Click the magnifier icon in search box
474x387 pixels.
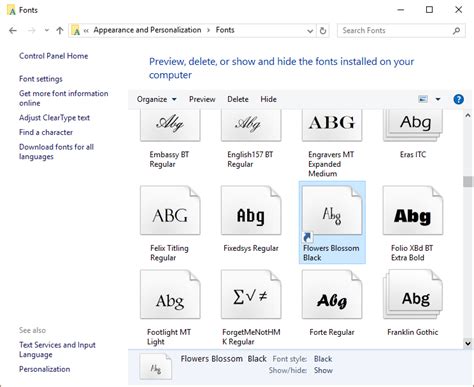click(457, 31)
